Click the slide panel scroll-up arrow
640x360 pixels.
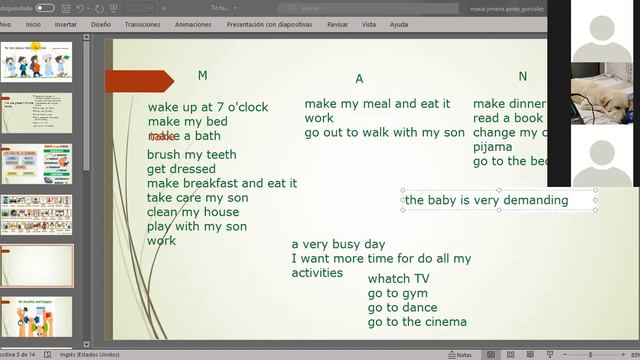point(86,37)
